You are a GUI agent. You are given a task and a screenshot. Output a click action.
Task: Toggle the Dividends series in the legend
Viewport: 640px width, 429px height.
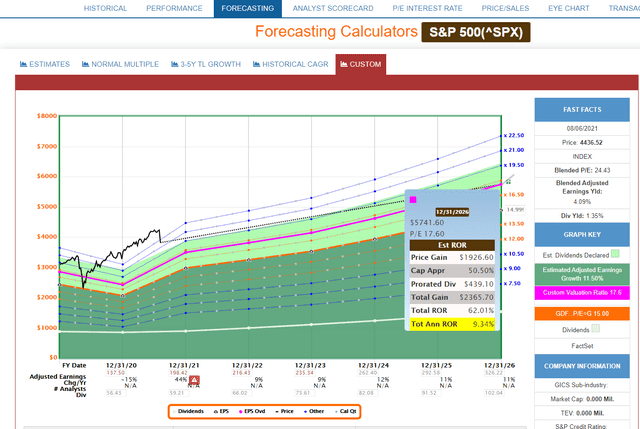(188, 411)
